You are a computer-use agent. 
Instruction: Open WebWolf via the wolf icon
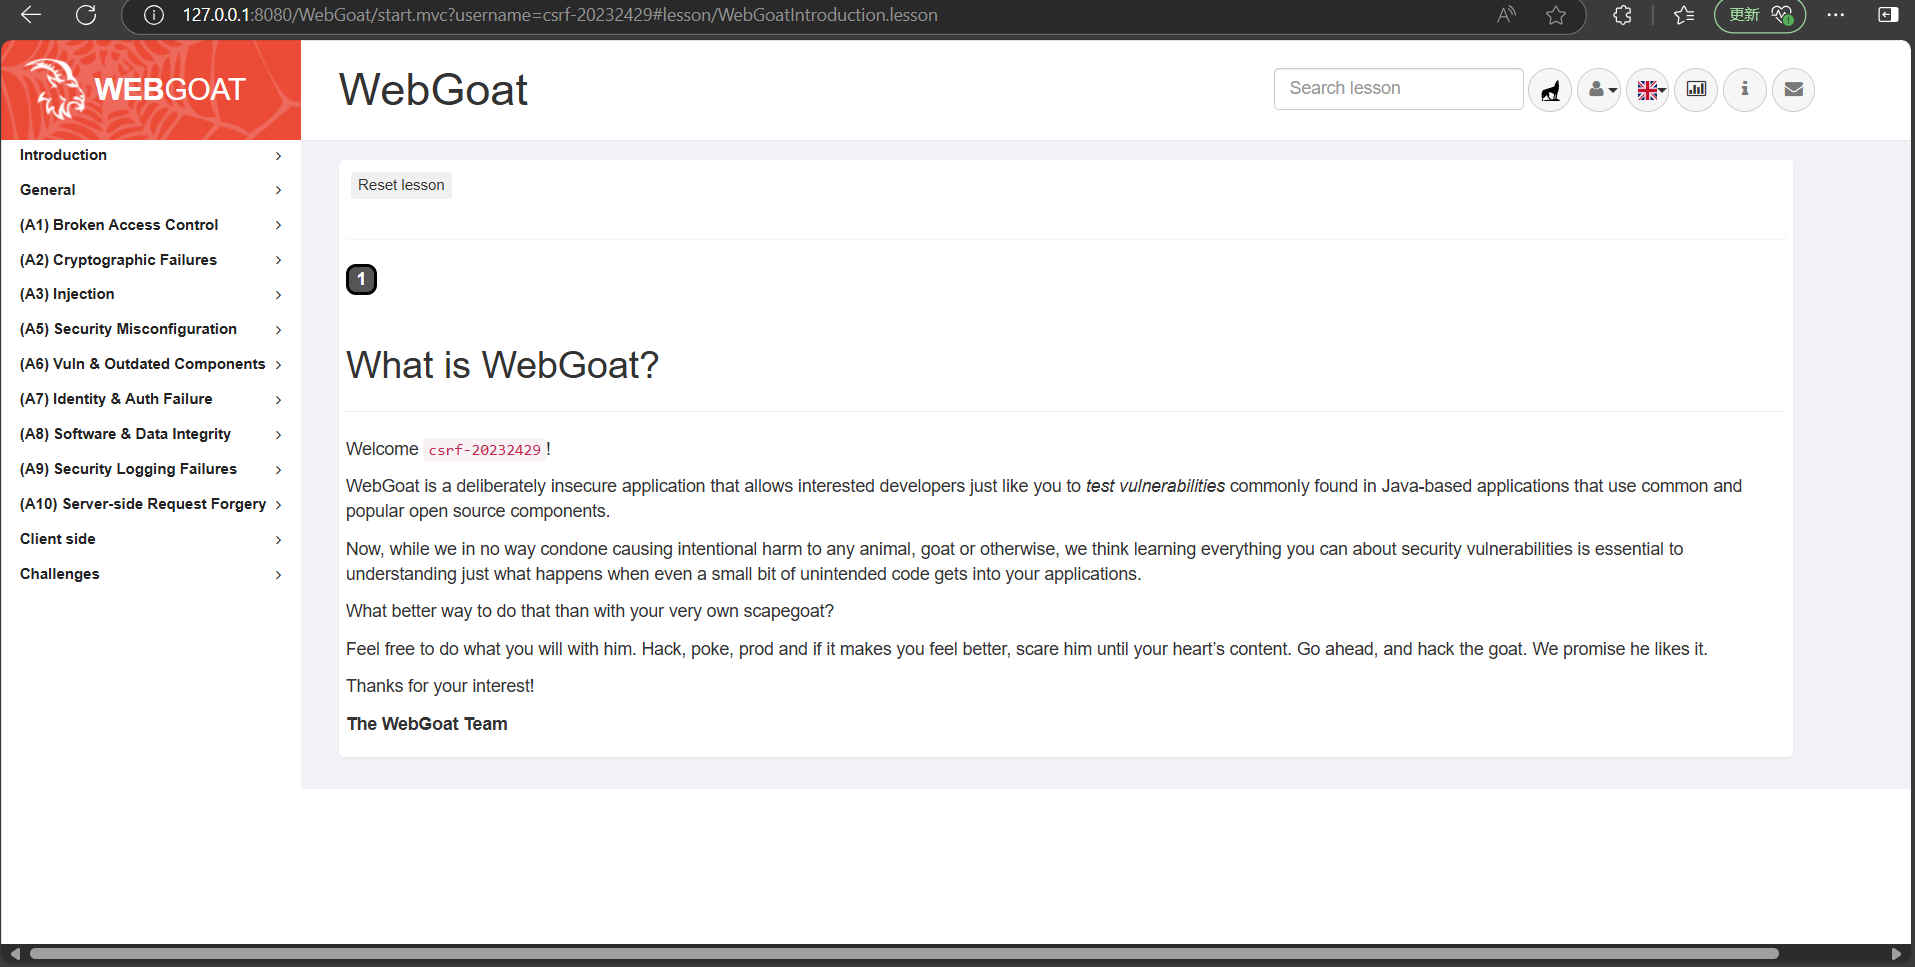pos(1550,90)
